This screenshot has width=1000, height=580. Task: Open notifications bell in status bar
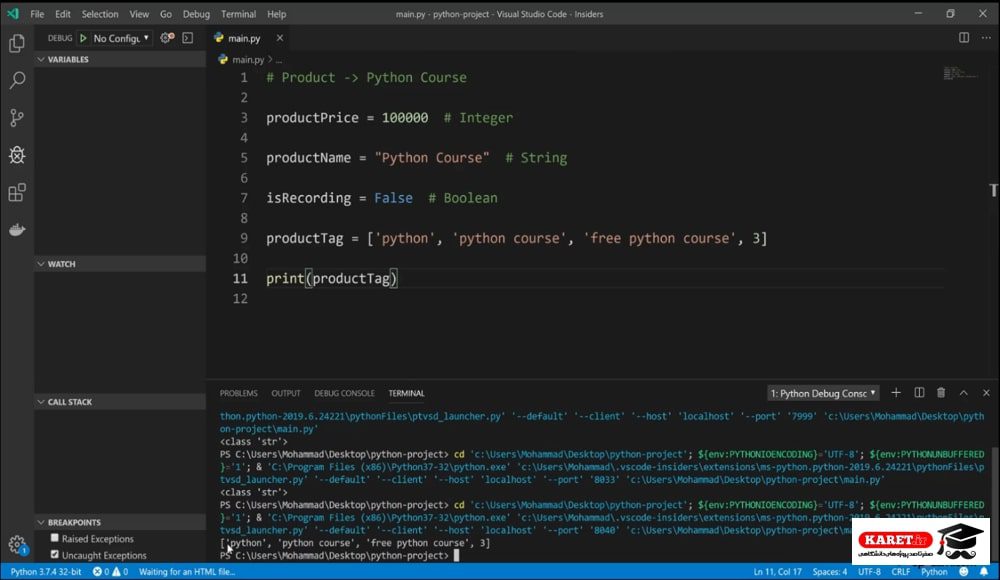pos(983,572)
